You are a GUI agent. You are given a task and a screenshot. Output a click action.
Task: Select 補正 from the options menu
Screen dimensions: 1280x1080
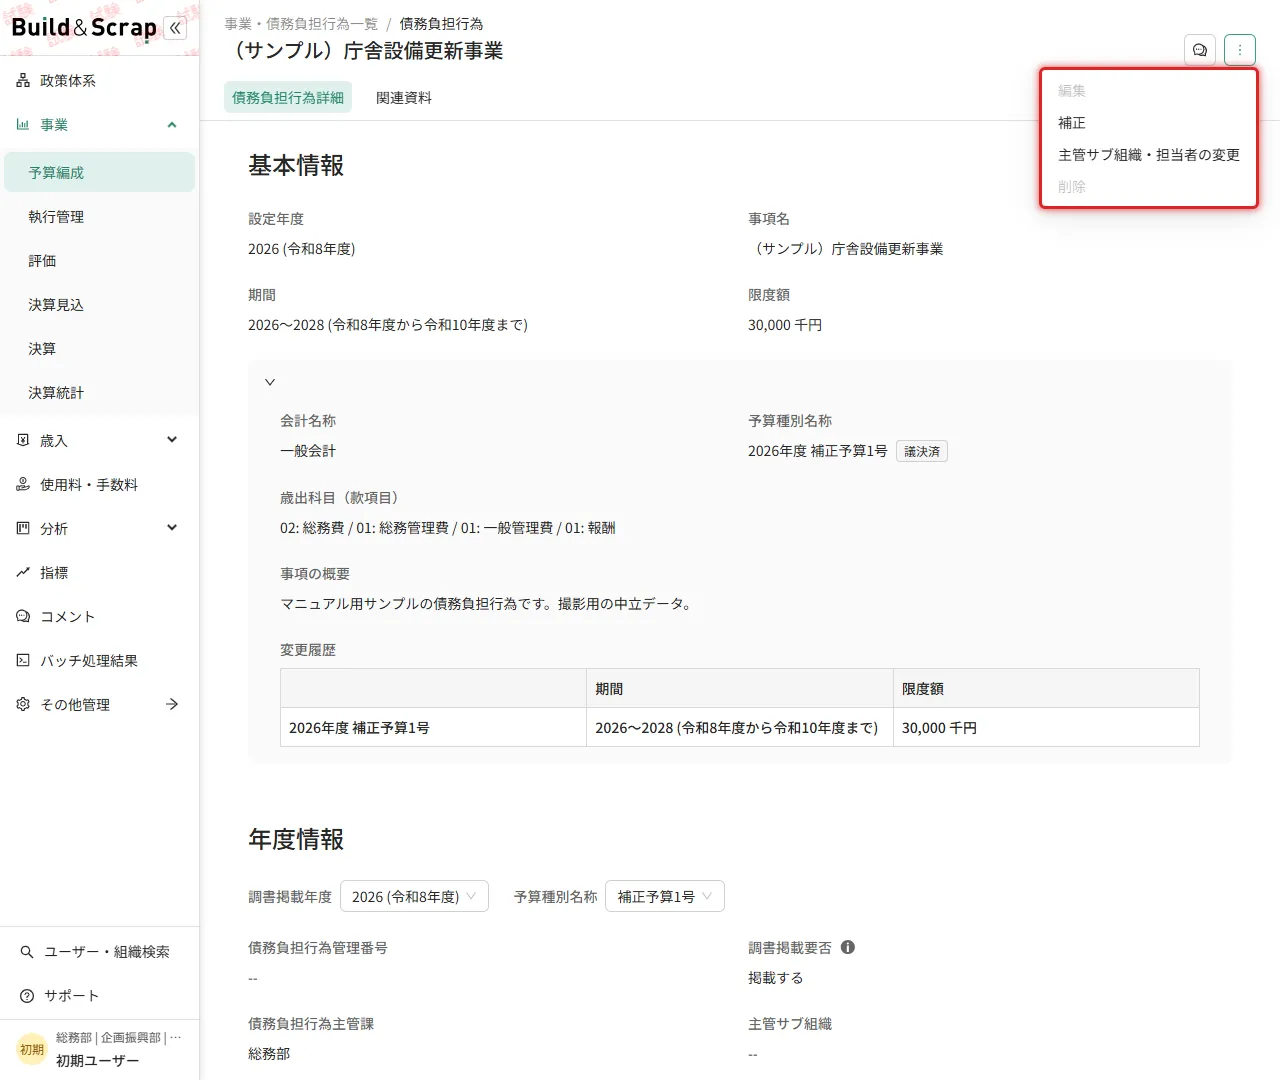point(1148,123)
